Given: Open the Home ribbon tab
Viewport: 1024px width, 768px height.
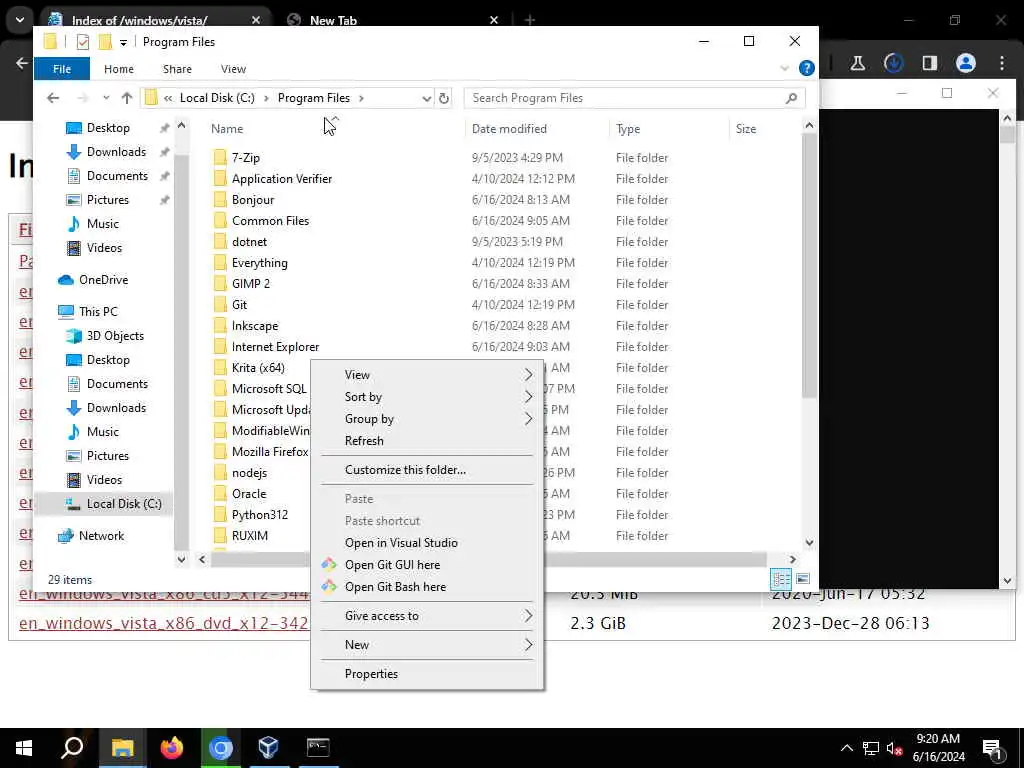Looking at the screenshot, I should click(x=119, y=69).
